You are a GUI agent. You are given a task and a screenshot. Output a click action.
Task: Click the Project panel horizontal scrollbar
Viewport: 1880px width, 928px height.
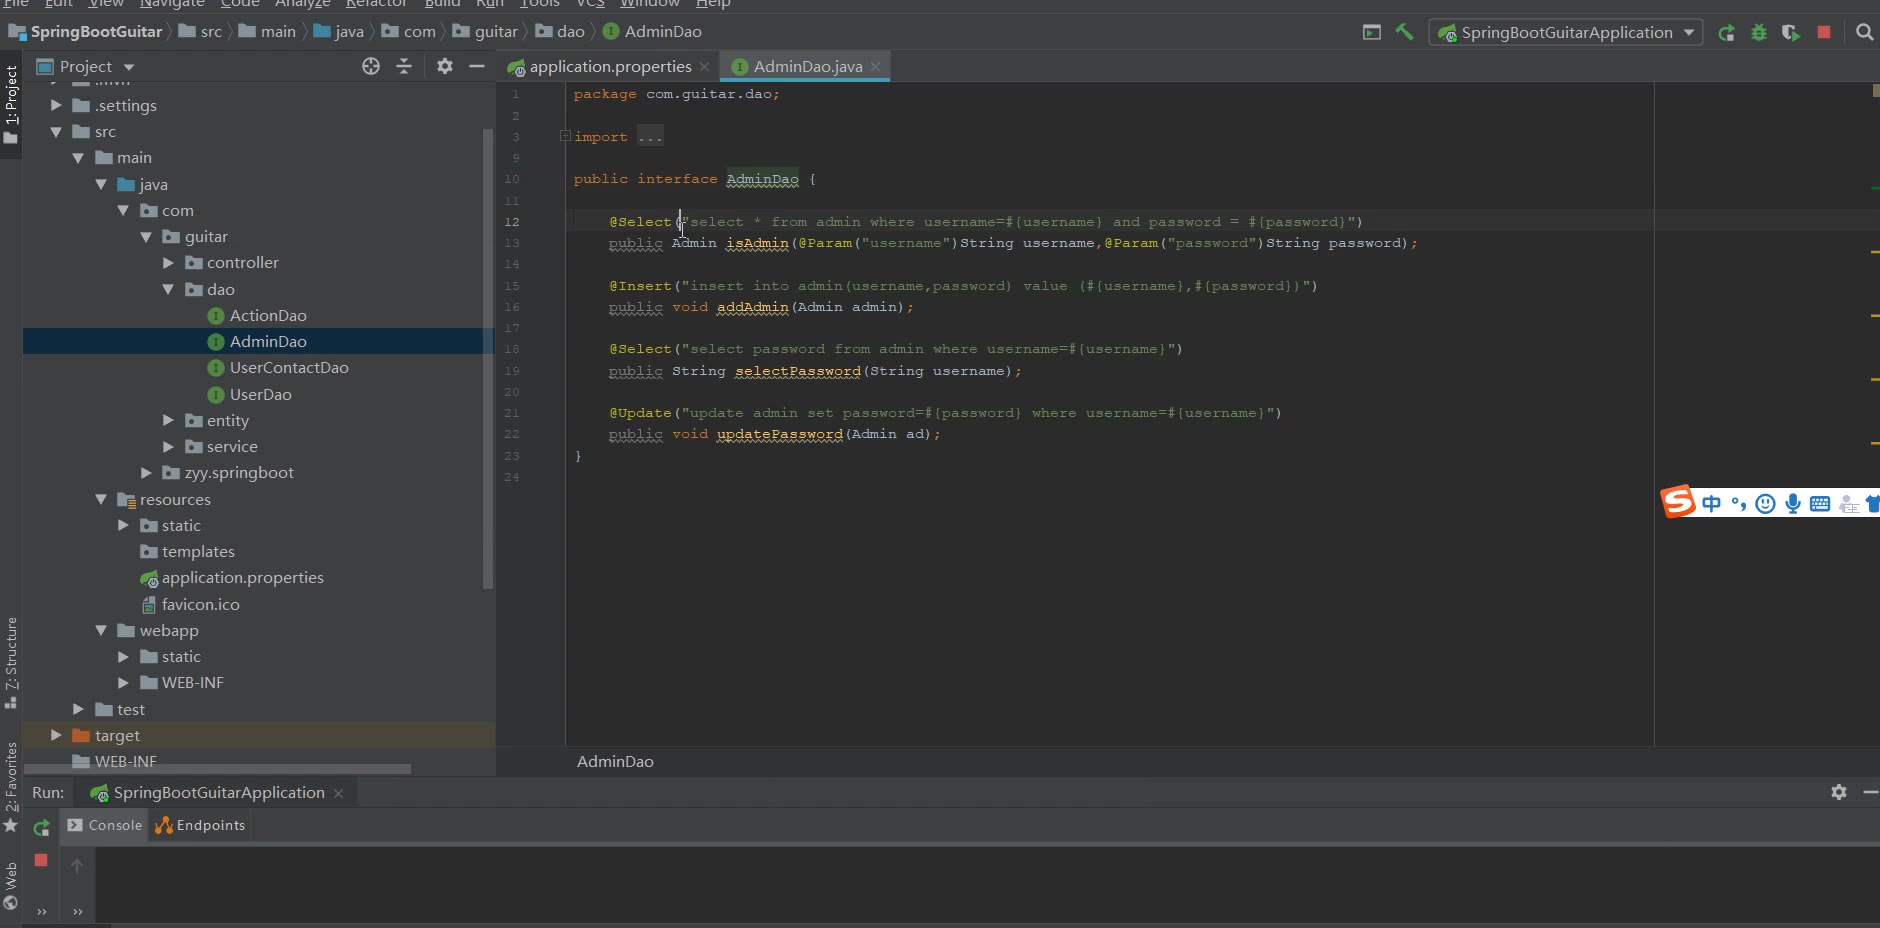[217, 769]
